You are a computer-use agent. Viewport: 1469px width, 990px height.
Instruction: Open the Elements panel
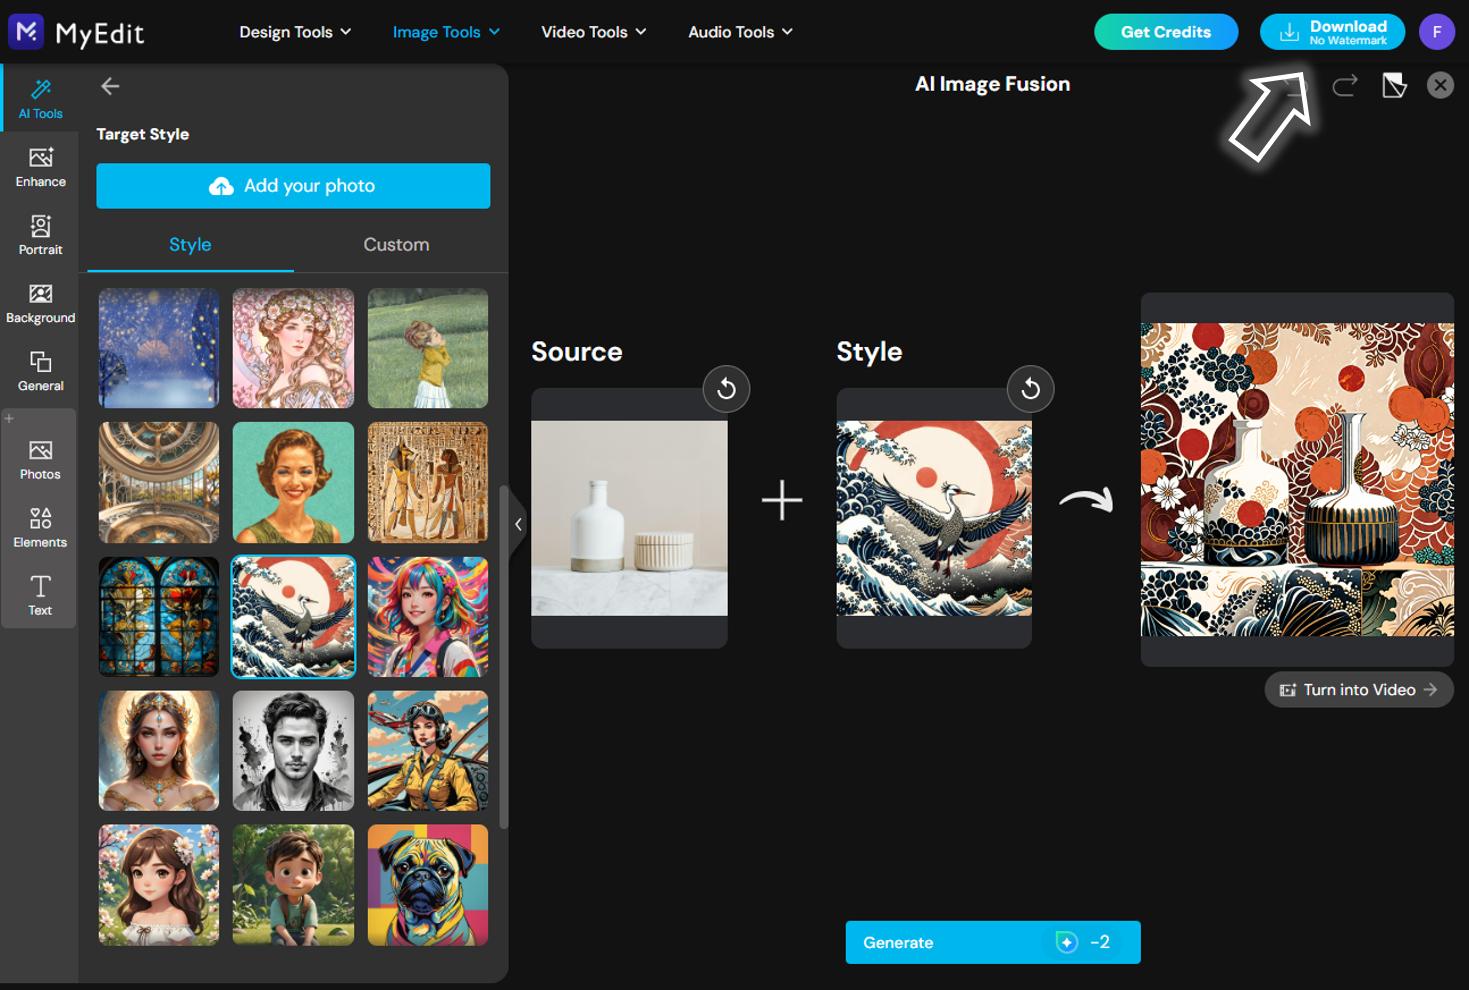pyautogui.click(x=40, y=525)
